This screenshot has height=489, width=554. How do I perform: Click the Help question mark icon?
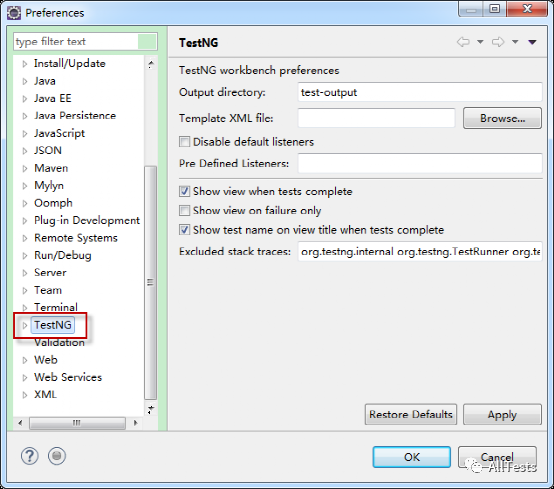(x=30, y=456)
